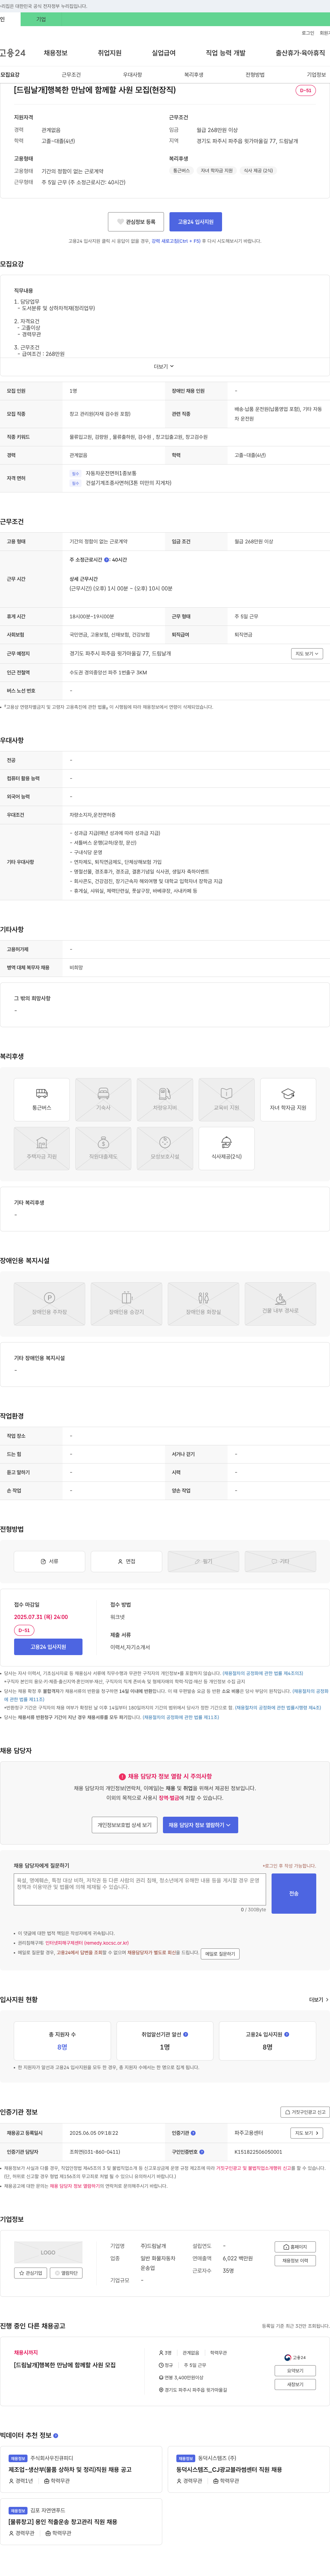Open the 출산휴가·육아휴직 menu

[300, 53]
